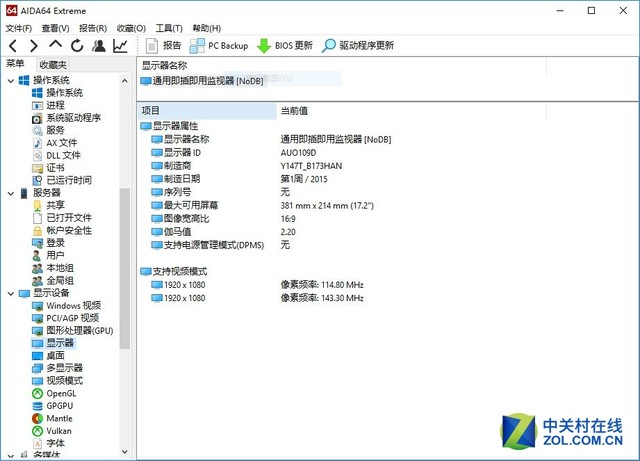Click the tree scrollbar down arrow
This screenshot has width=640, height=461.
tap(125, 452)
